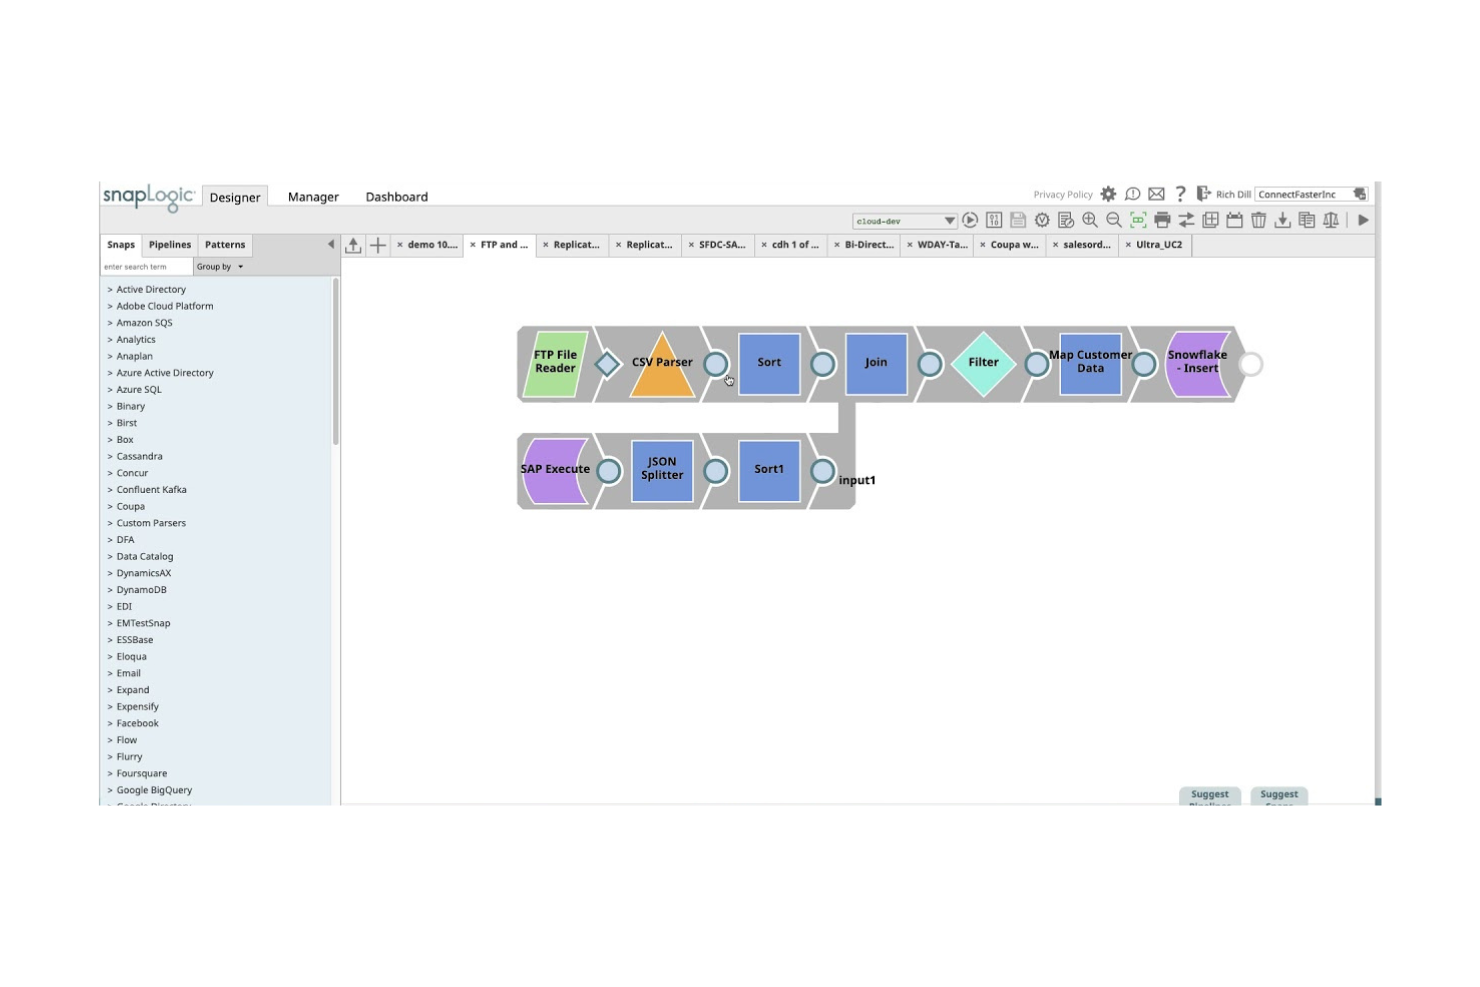The width and height of the screenshot is (1480, 987).
Task: Click the execute pipeline play-circle icon
Action: click(x=970, y=220)
